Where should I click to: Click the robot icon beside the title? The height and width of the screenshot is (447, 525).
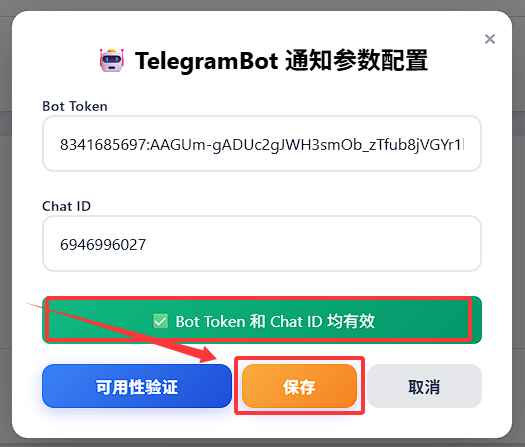[x=112, y=61]
